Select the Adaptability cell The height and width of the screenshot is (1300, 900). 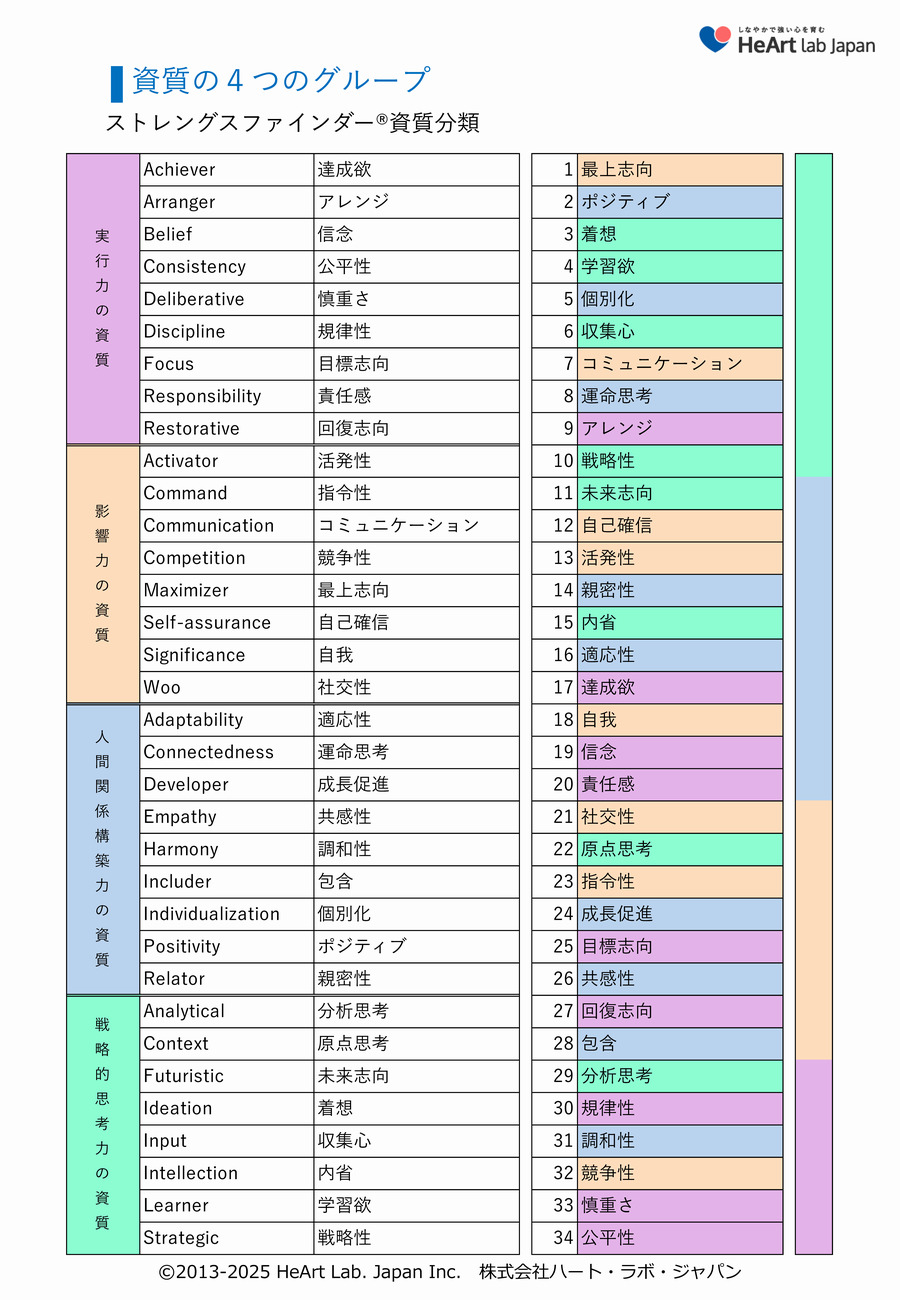pyautogui.click(x=227, y=720)
